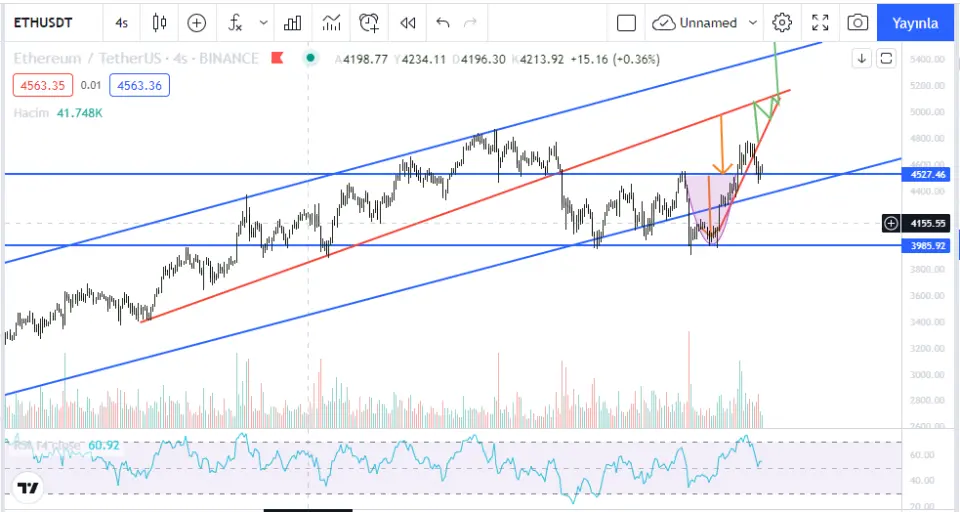Undo the last chart action
Viewport: 960px width, 512px height.
click(x=443, y=23)
